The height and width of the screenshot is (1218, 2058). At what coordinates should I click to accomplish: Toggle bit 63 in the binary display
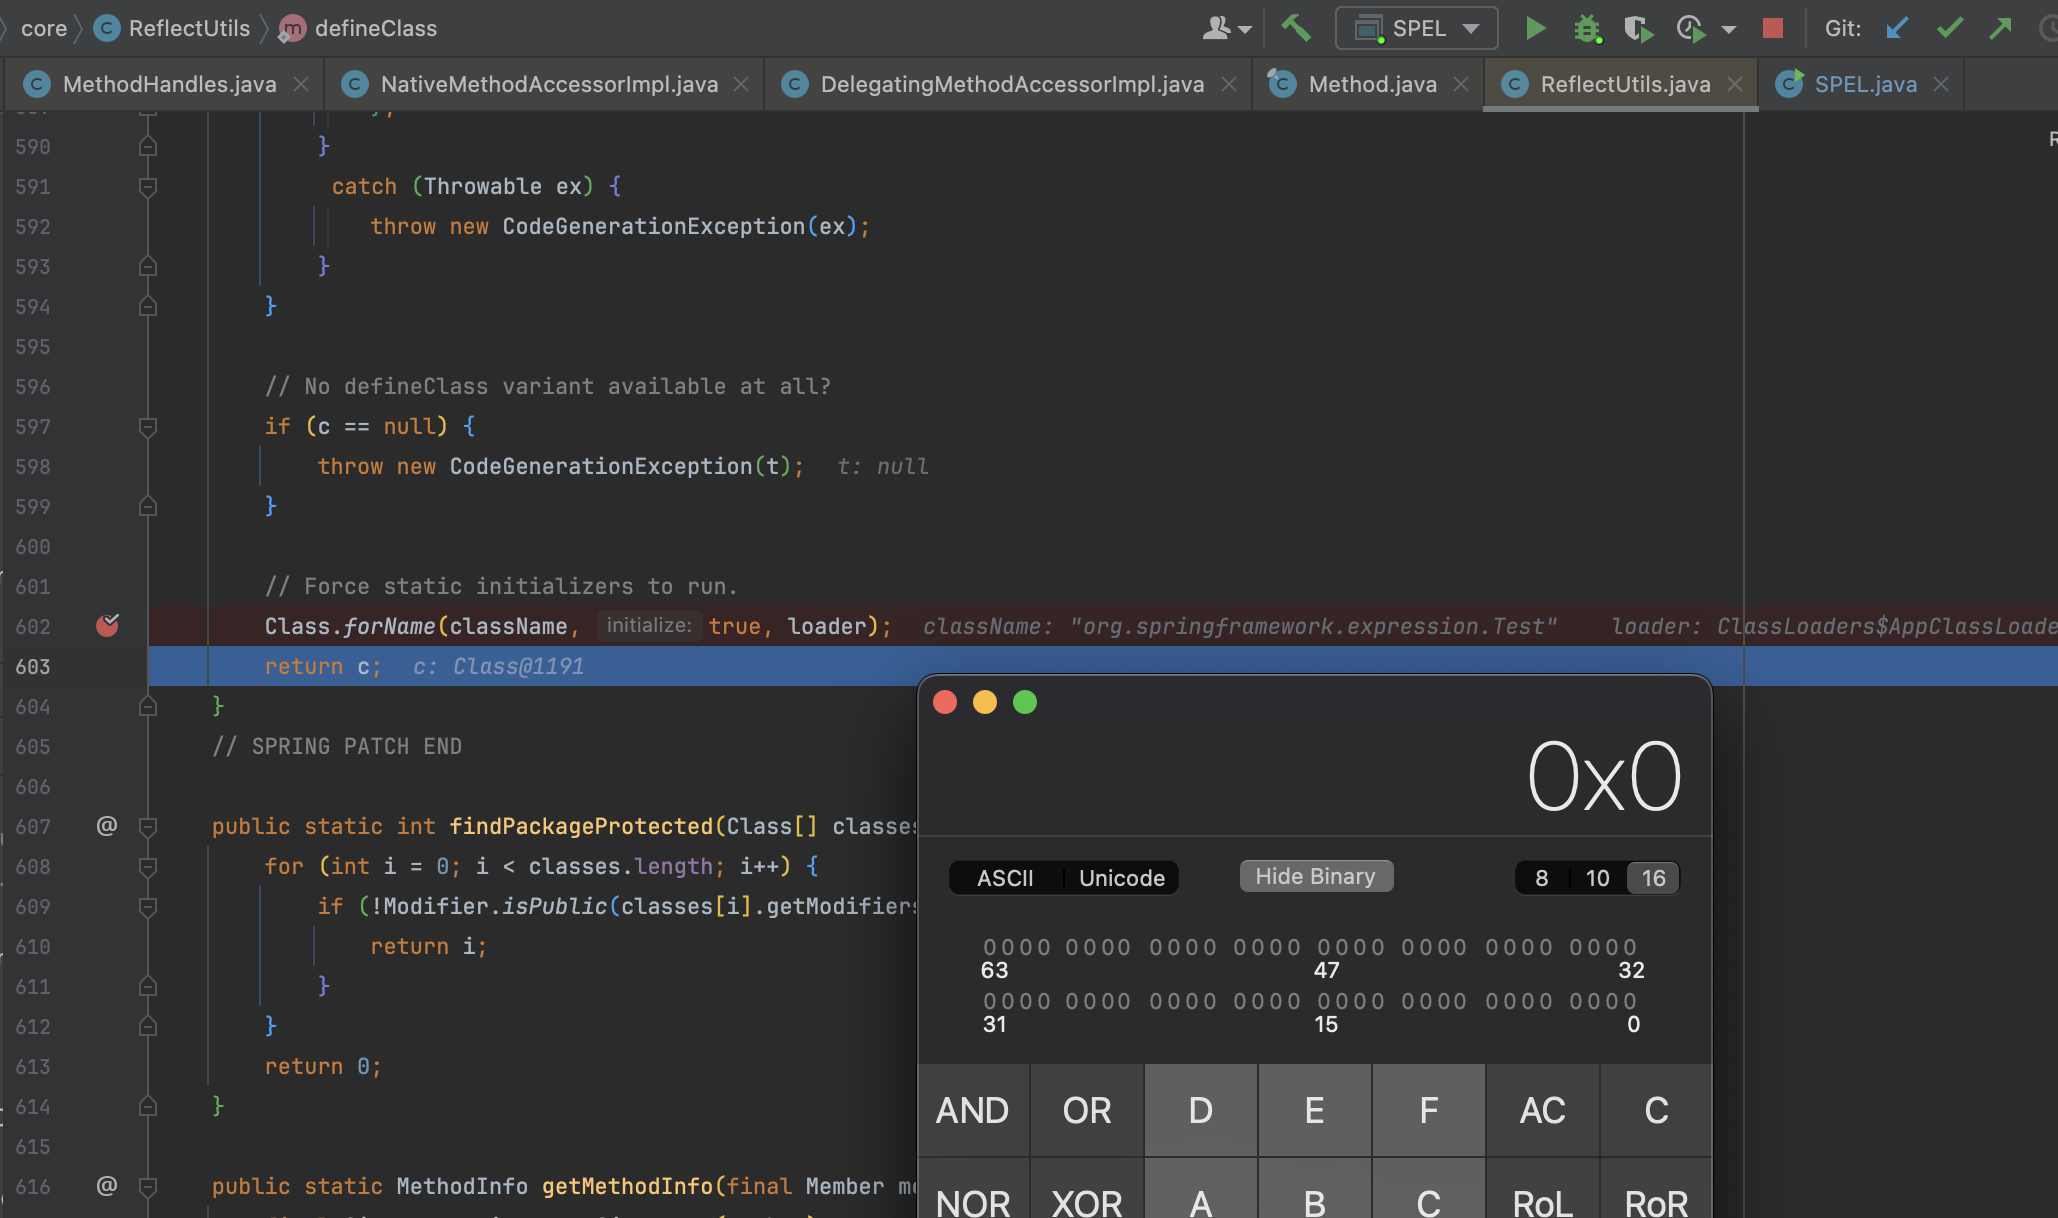[989, 947]
